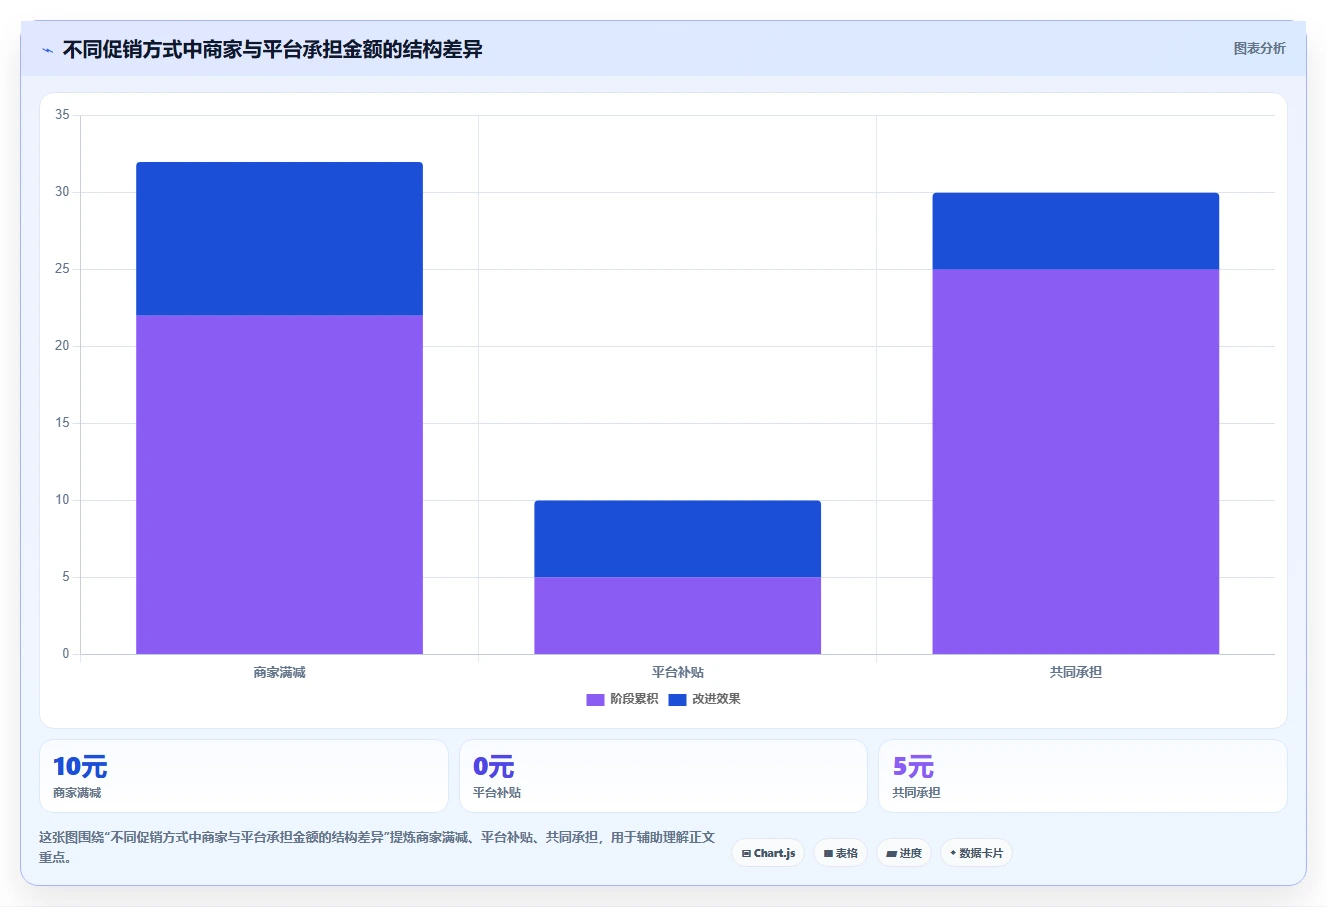Click the lightning icon beside the chart title
Screen dimensions: 1327x907
(47, 50)
